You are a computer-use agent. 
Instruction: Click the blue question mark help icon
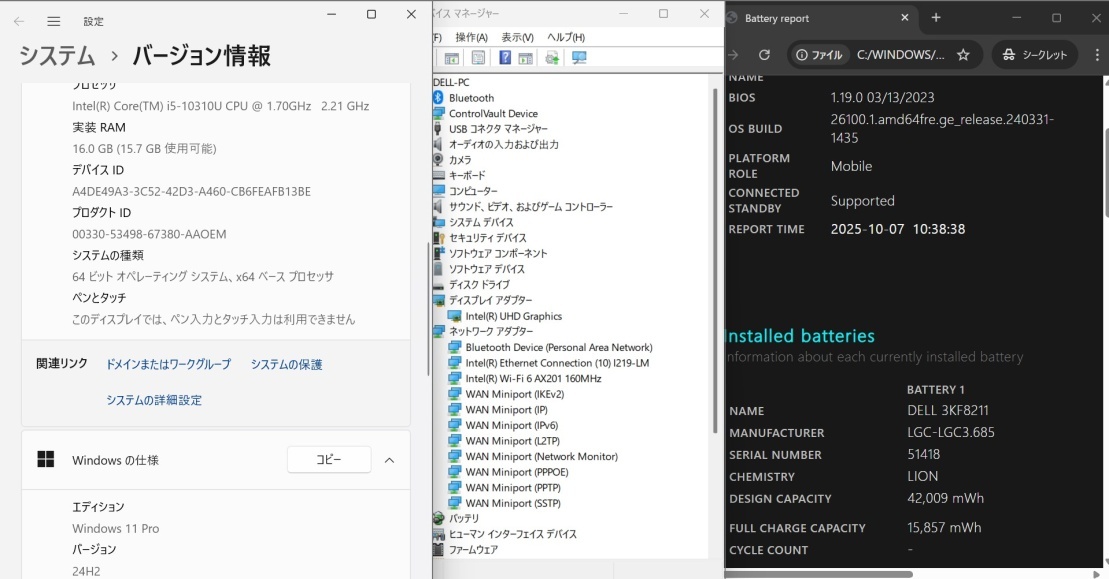coord(505,58)
